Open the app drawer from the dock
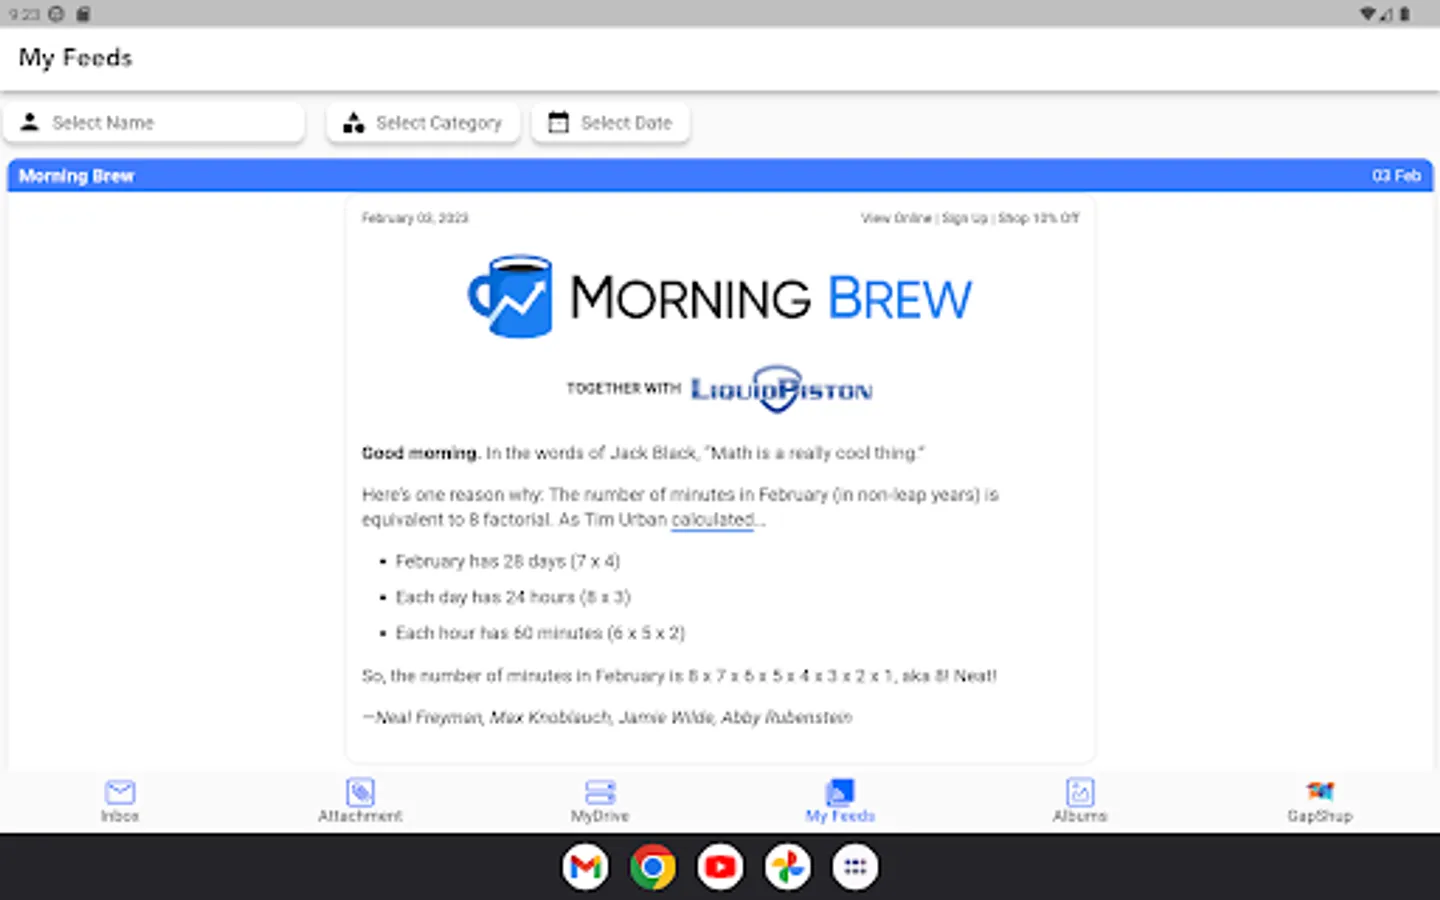1440x900 pixels. pos(855,867)
